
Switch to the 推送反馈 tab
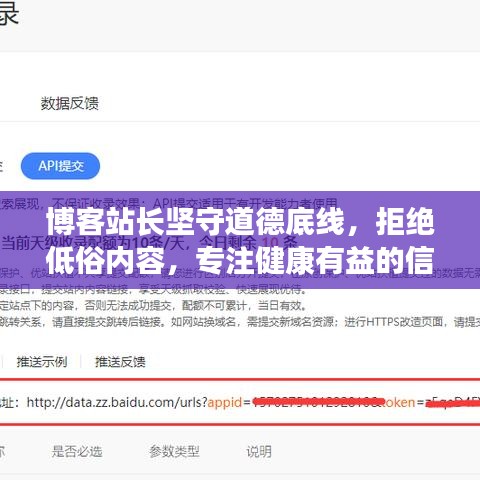click(120, 362)
